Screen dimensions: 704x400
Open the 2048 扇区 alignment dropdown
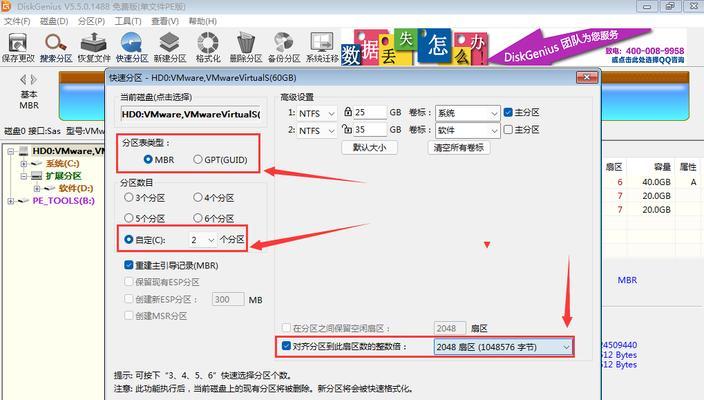[503, 347]
